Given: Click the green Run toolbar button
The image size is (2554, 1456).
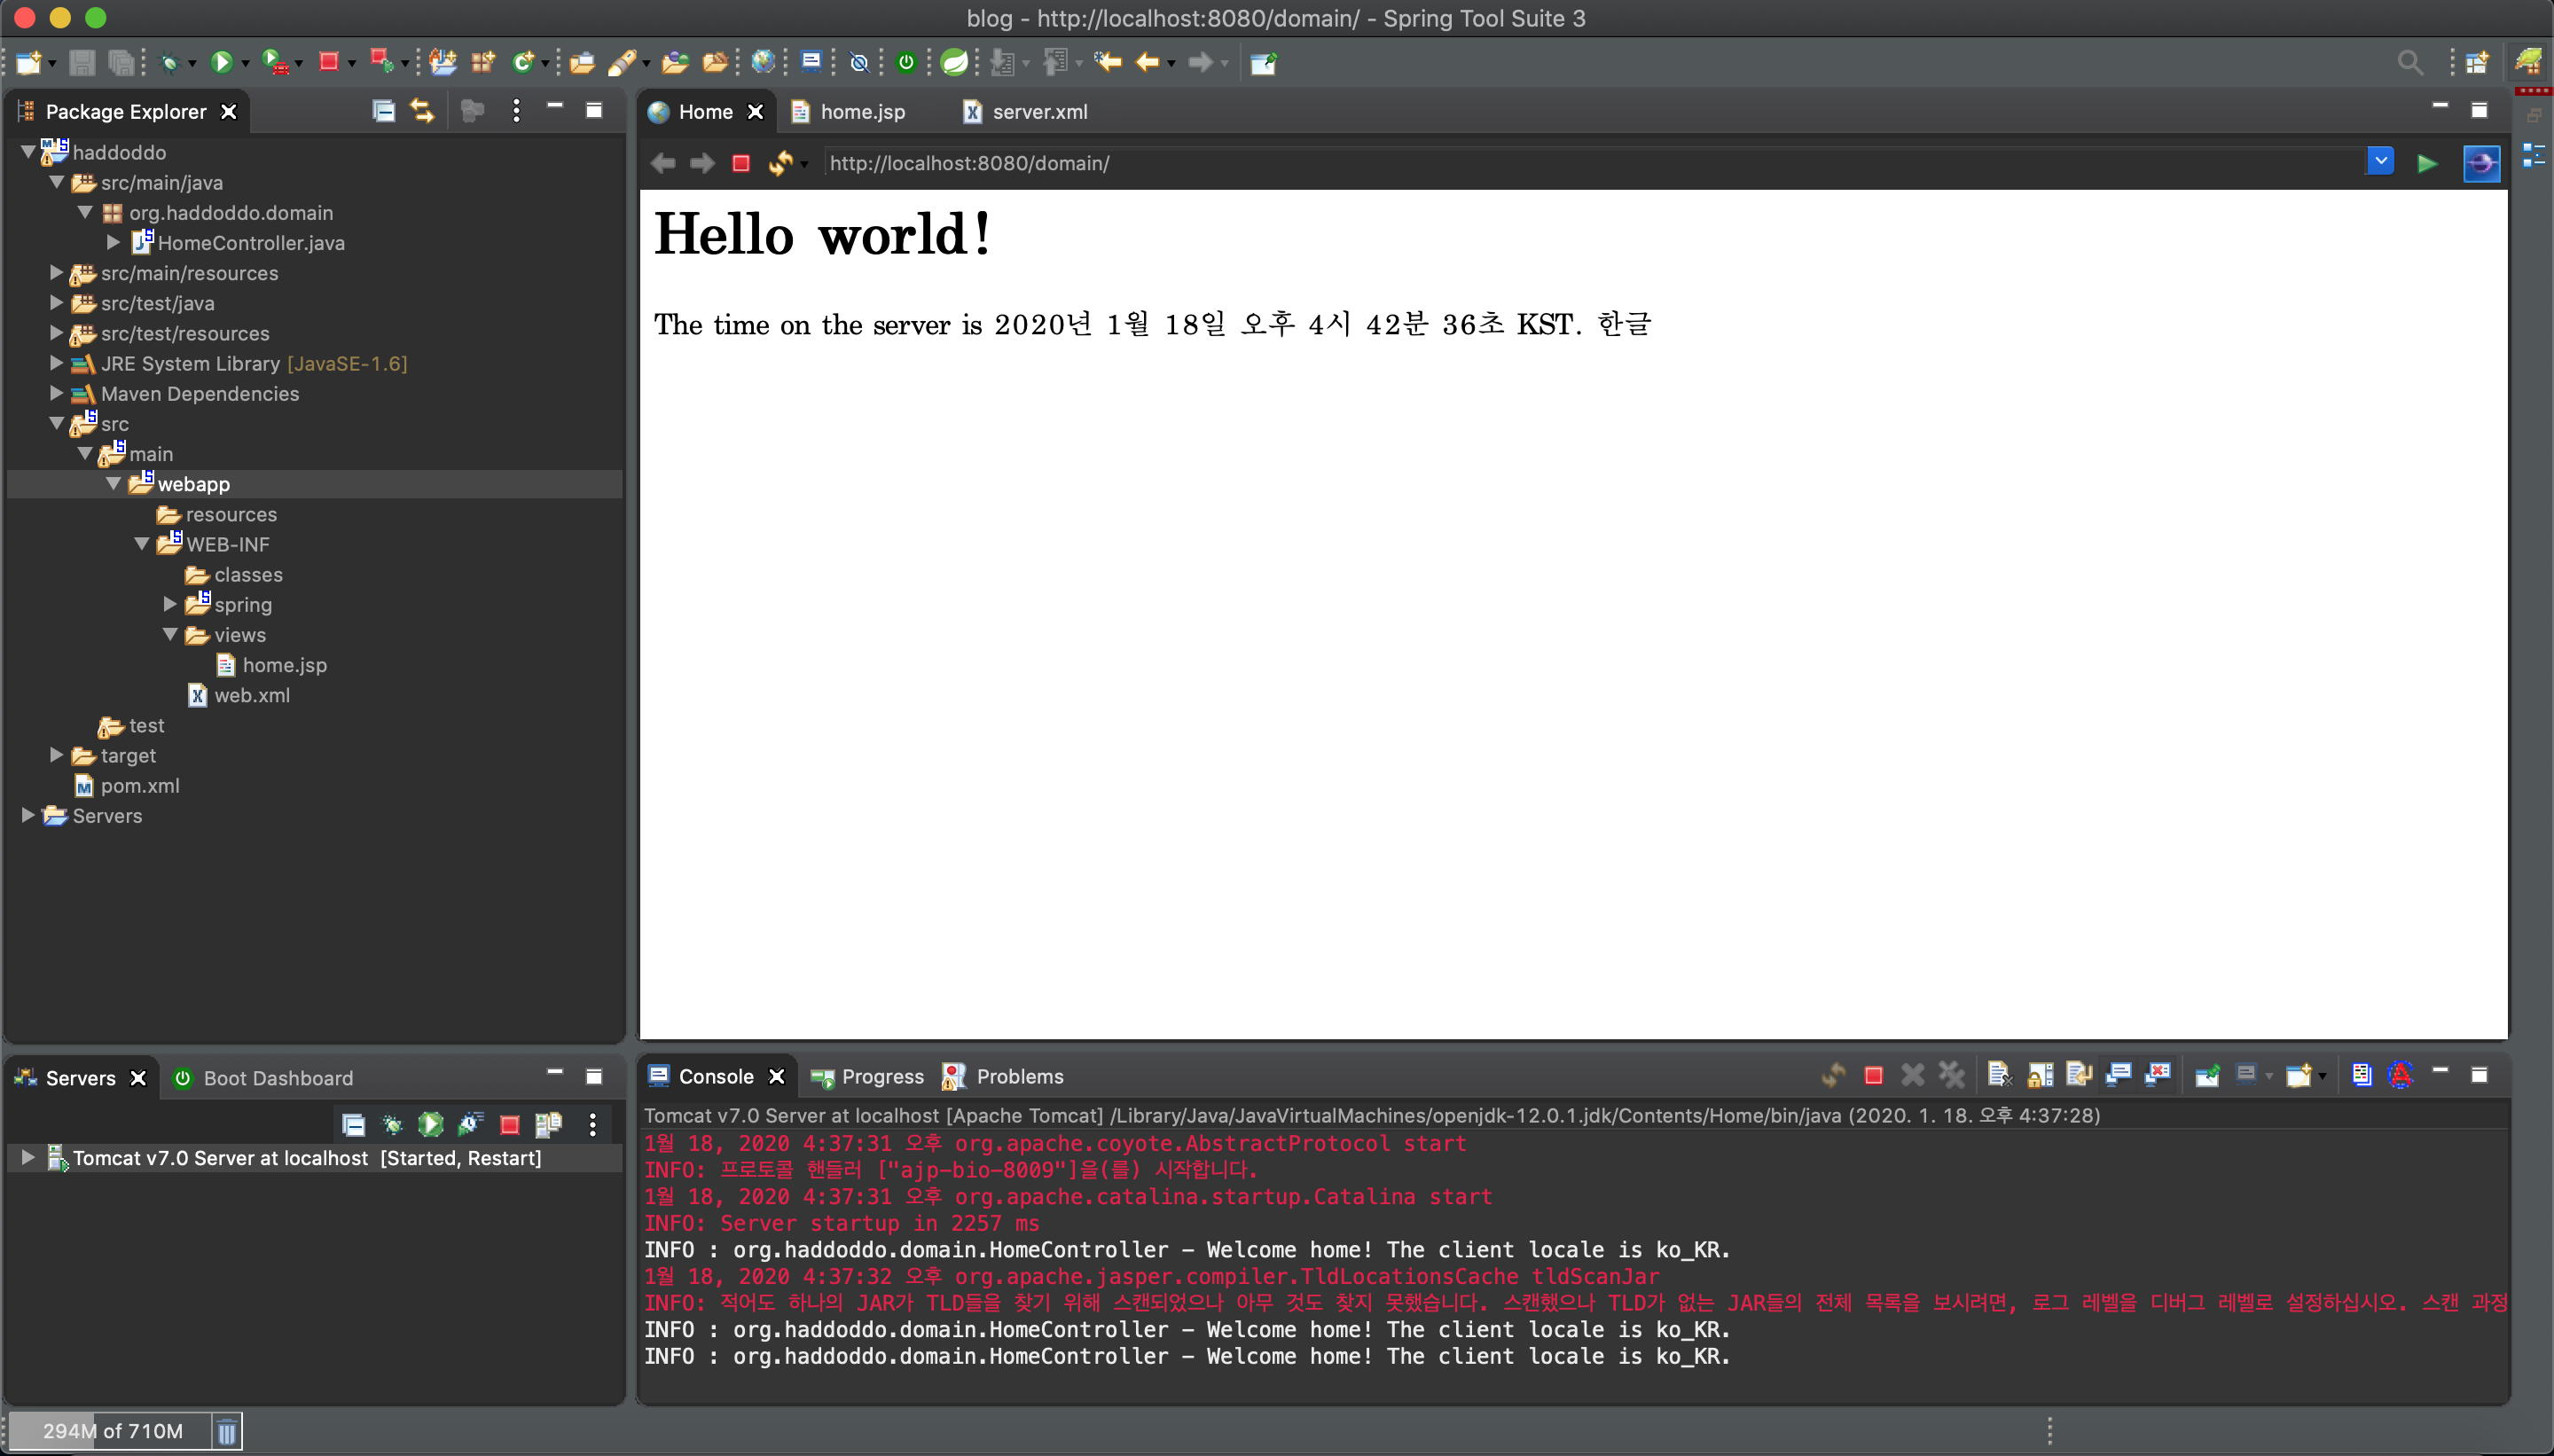Looking at the screenshot, I should [x=221, y=63].
